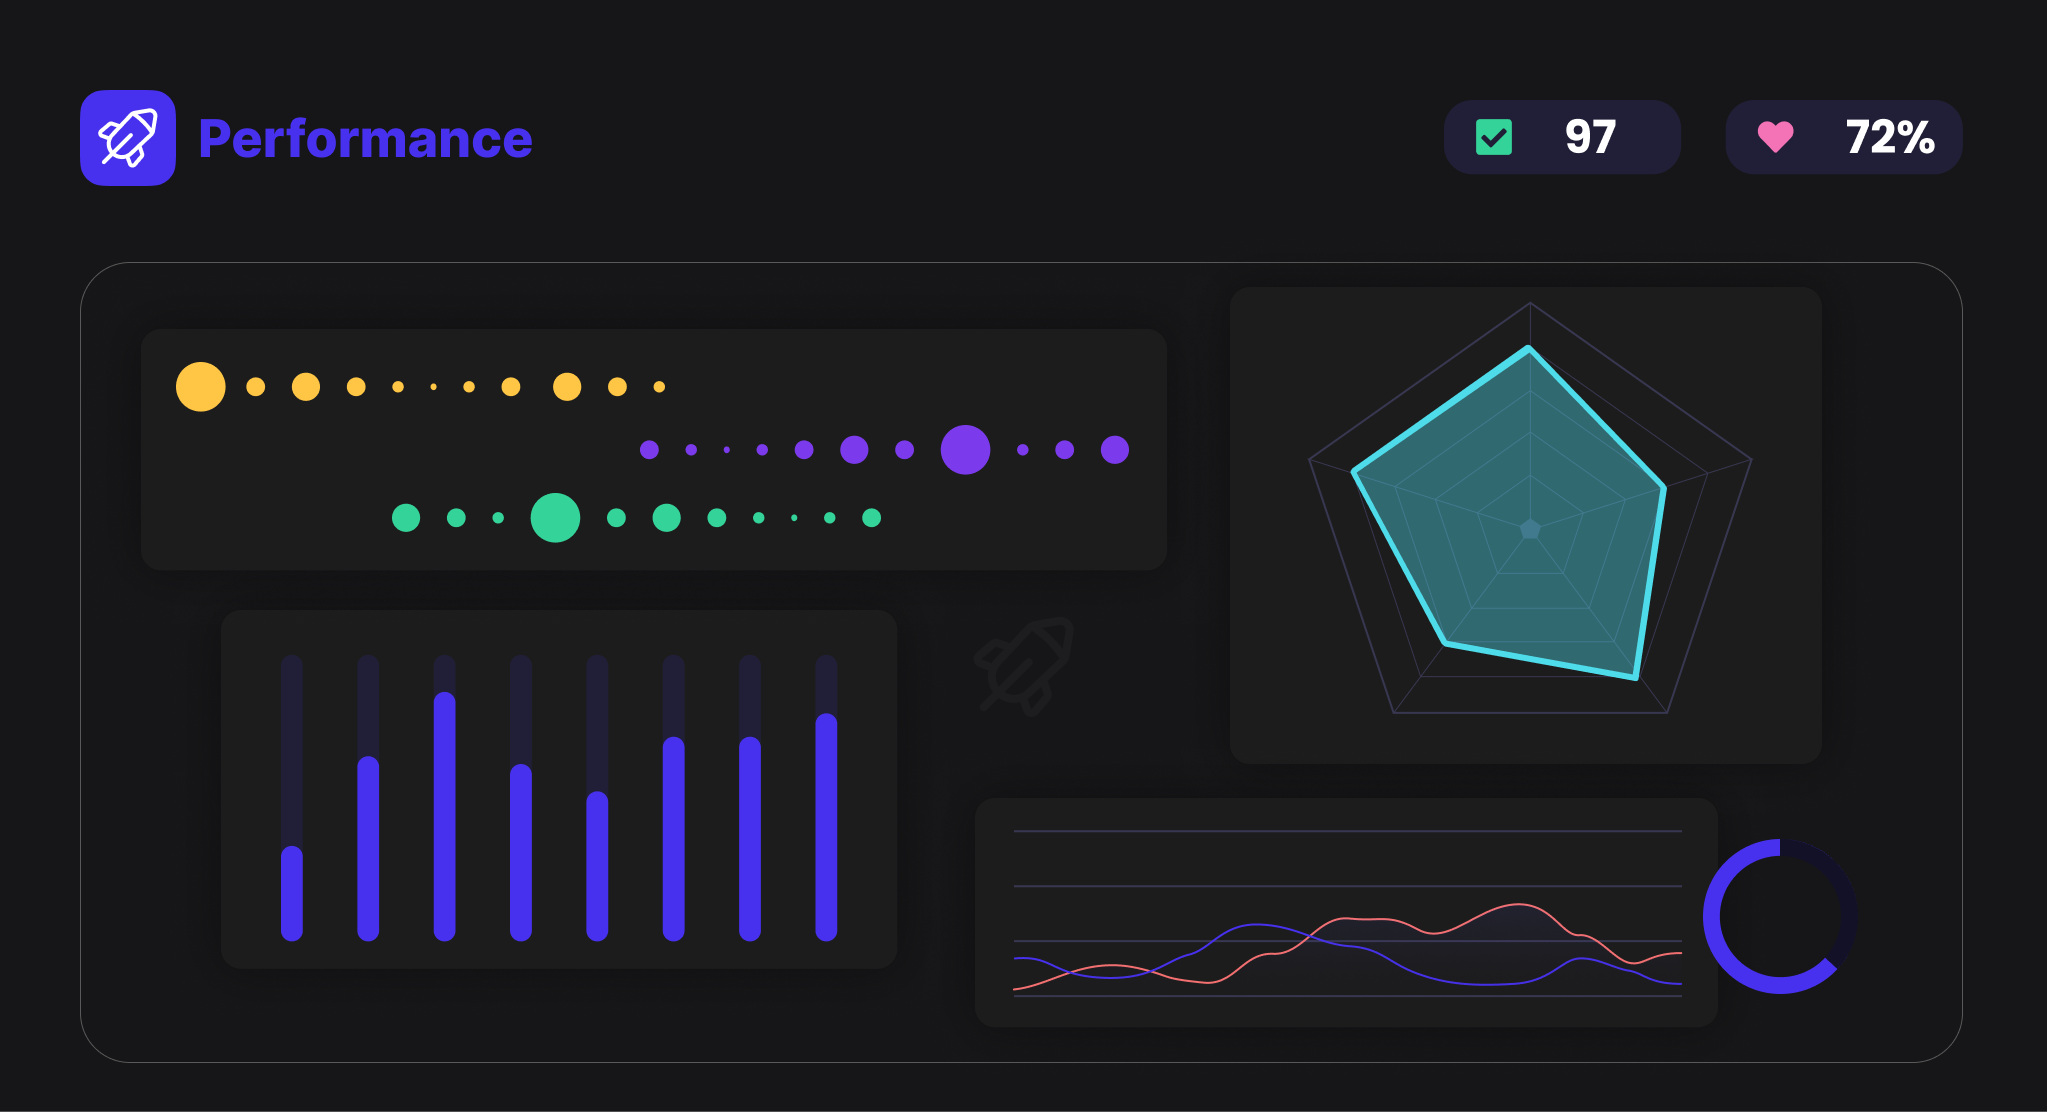2047x1112 pixels.
Task: Click the green checkmark icon
Action: pos(1493,137)
